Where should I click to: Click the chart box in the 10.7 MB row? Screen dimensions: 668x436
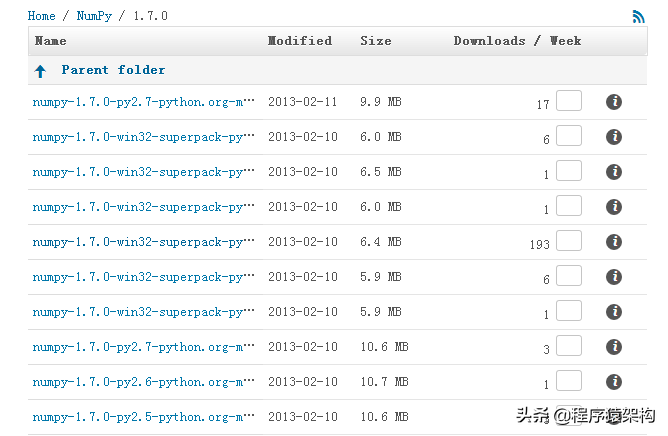(569, 380)
